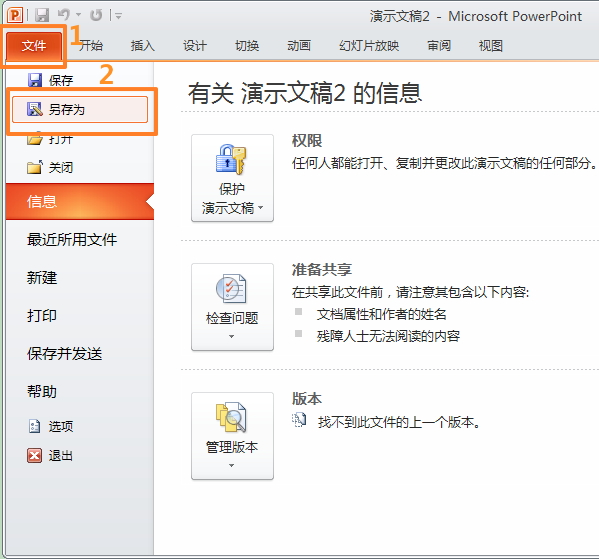The height and width of the screenshot is (559, 599).
Task: Click the 检查问题 checklist icon
Action: (x=231, y=288)
